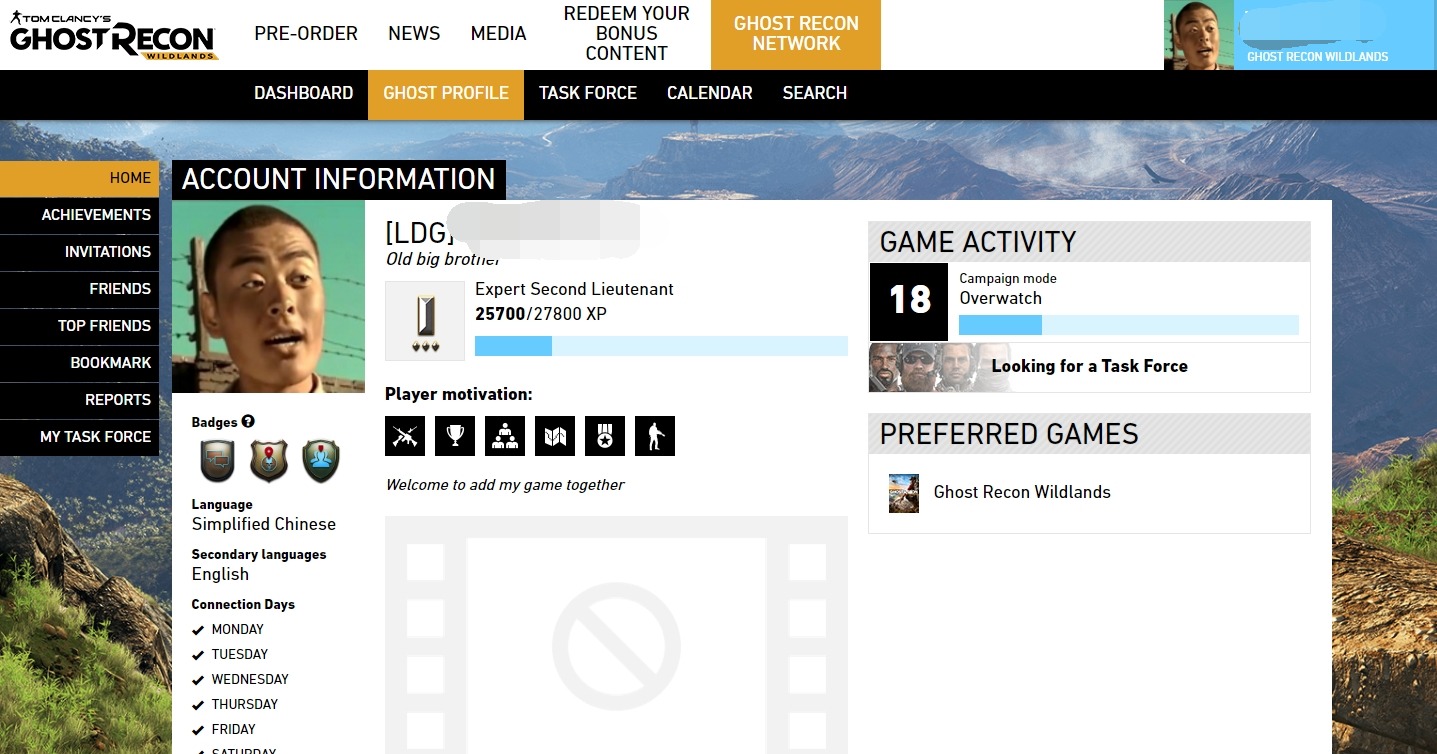Image resolution: width=1437 pixels, height=754 pixels.
Task: Click the GAME ACTIVITY header
Action: [1089, 242]
